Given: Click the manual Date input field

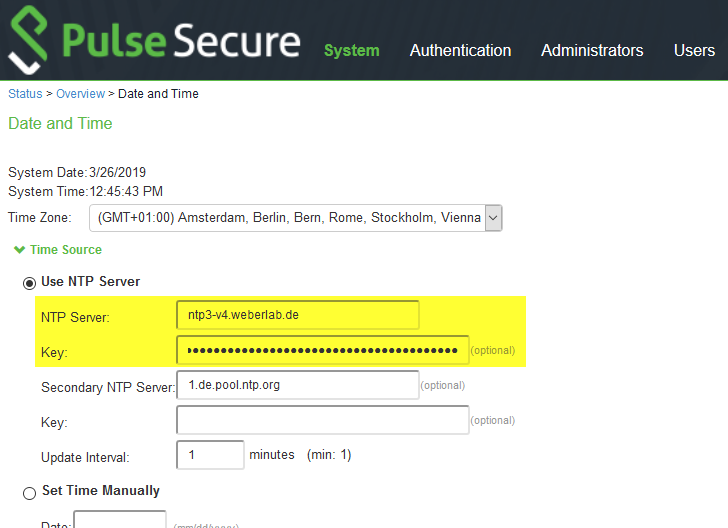Looking at the screenshot, I should point(120,520).
